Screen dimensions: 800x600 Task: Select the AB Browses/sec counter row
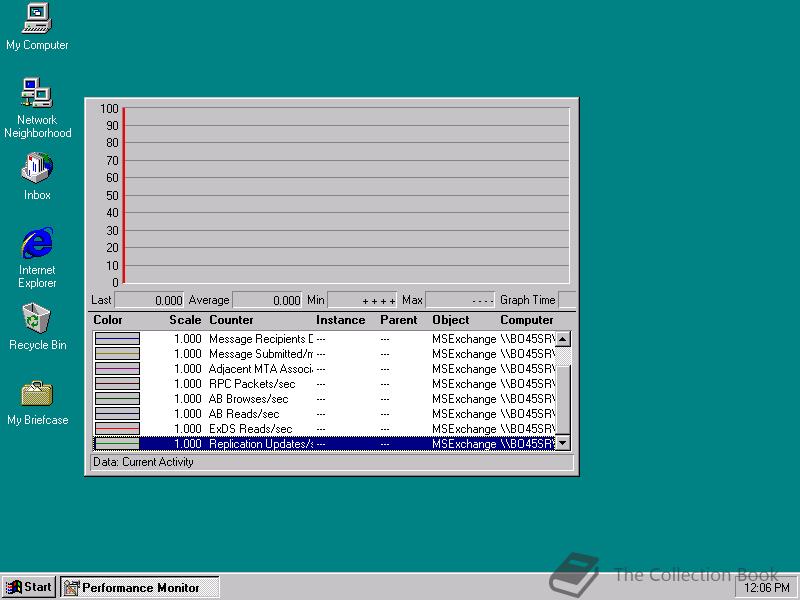coord(324,398)
